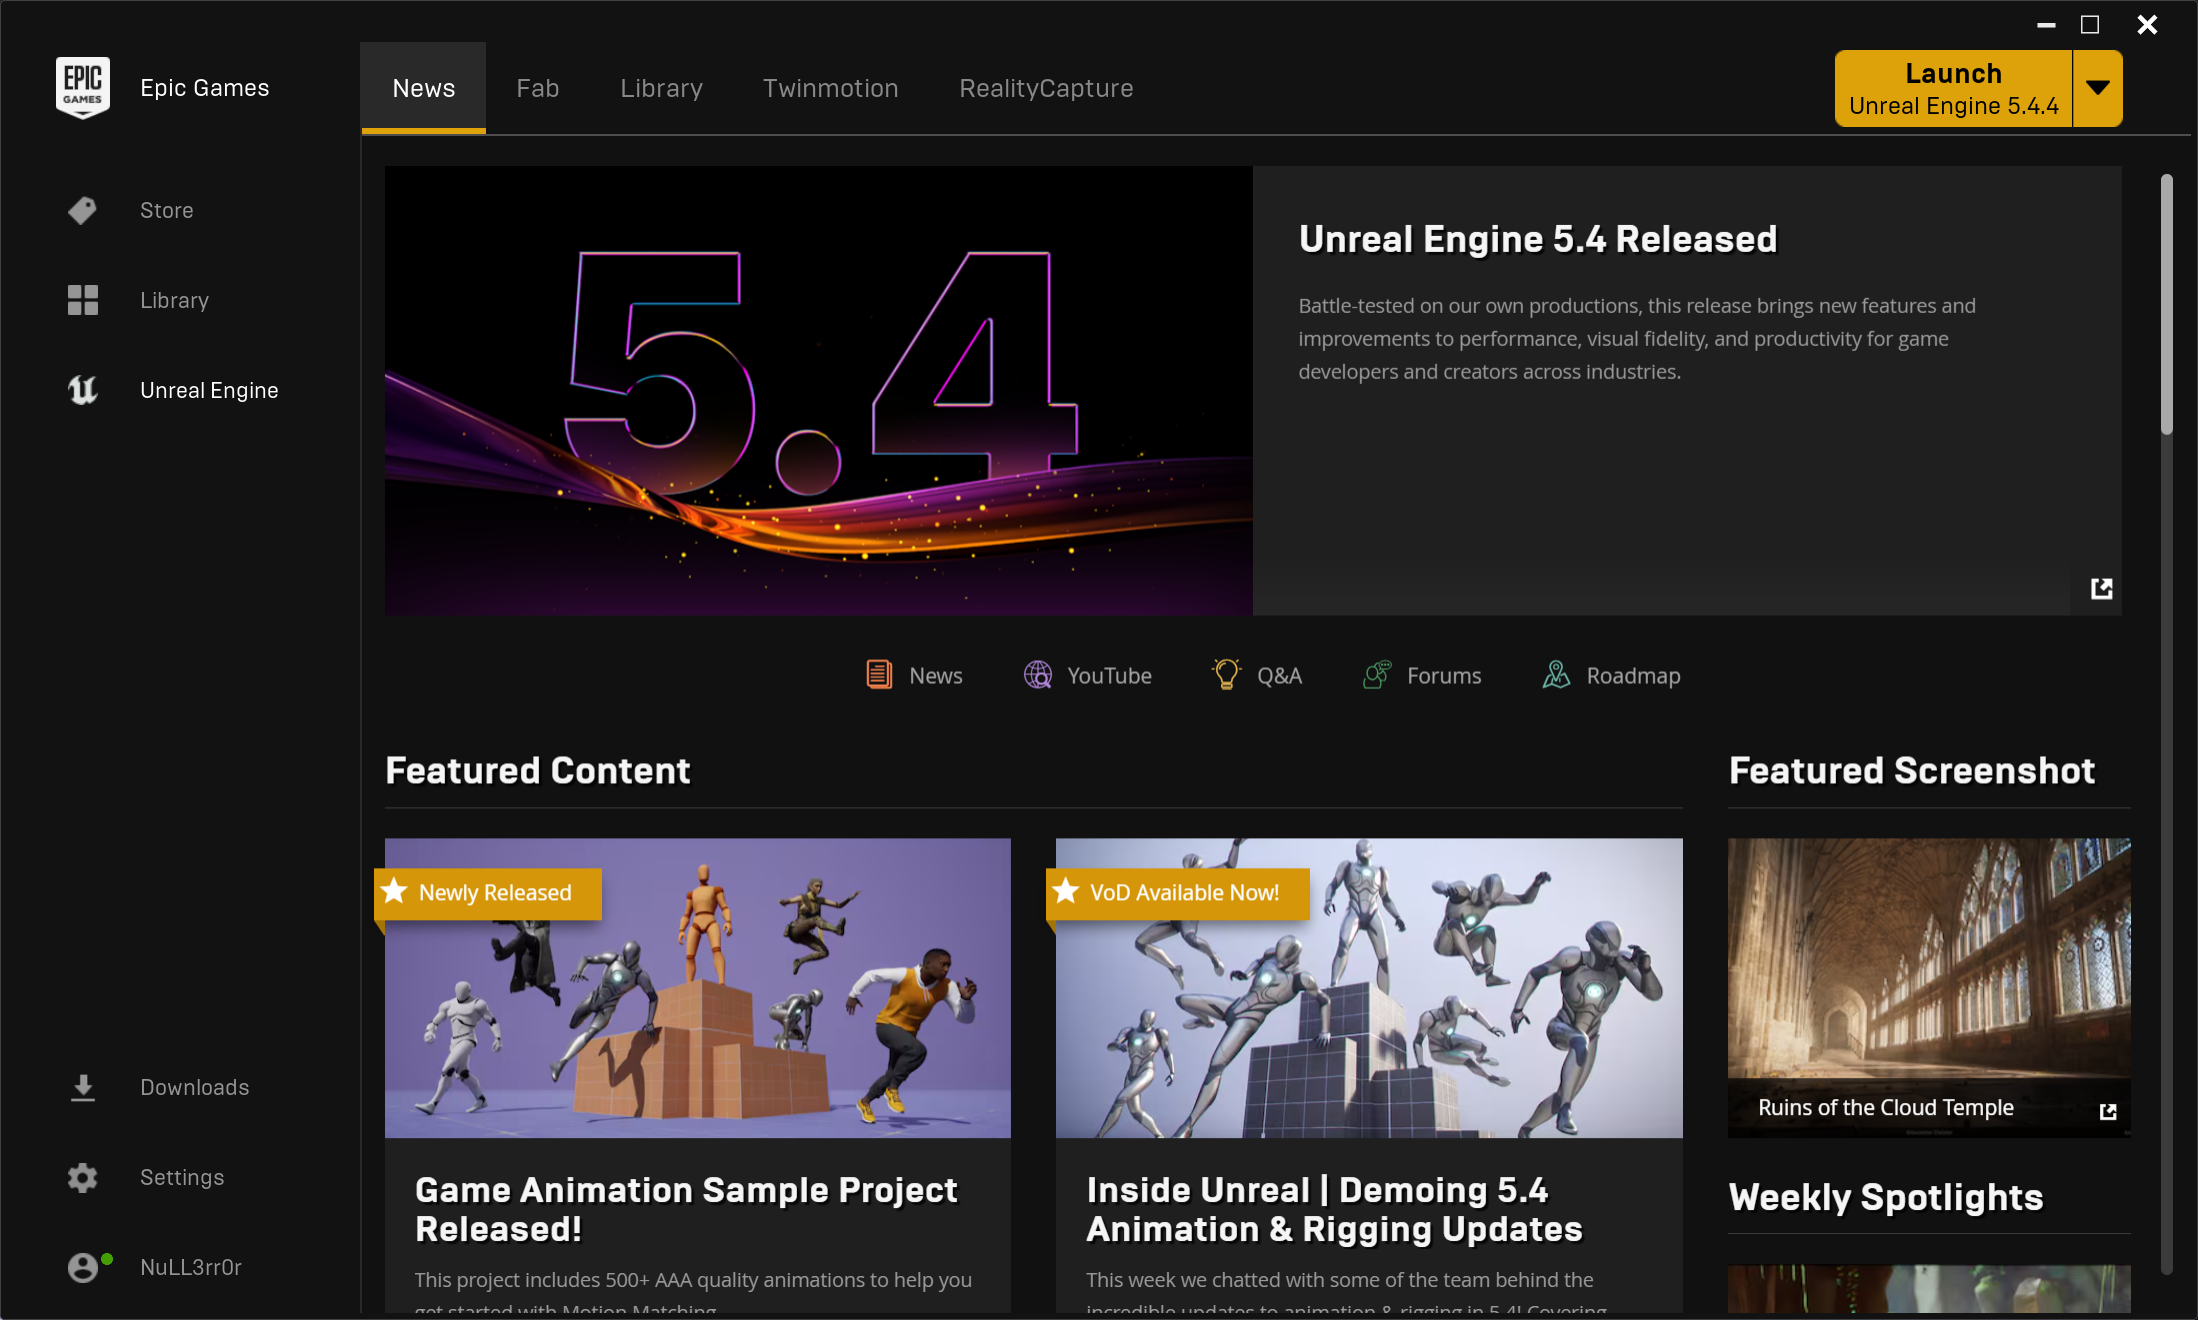This screenshot has height=1320, width=2198.
Task: Launch Unreal Engine 5.4.4
Action: click(1953, 88)
